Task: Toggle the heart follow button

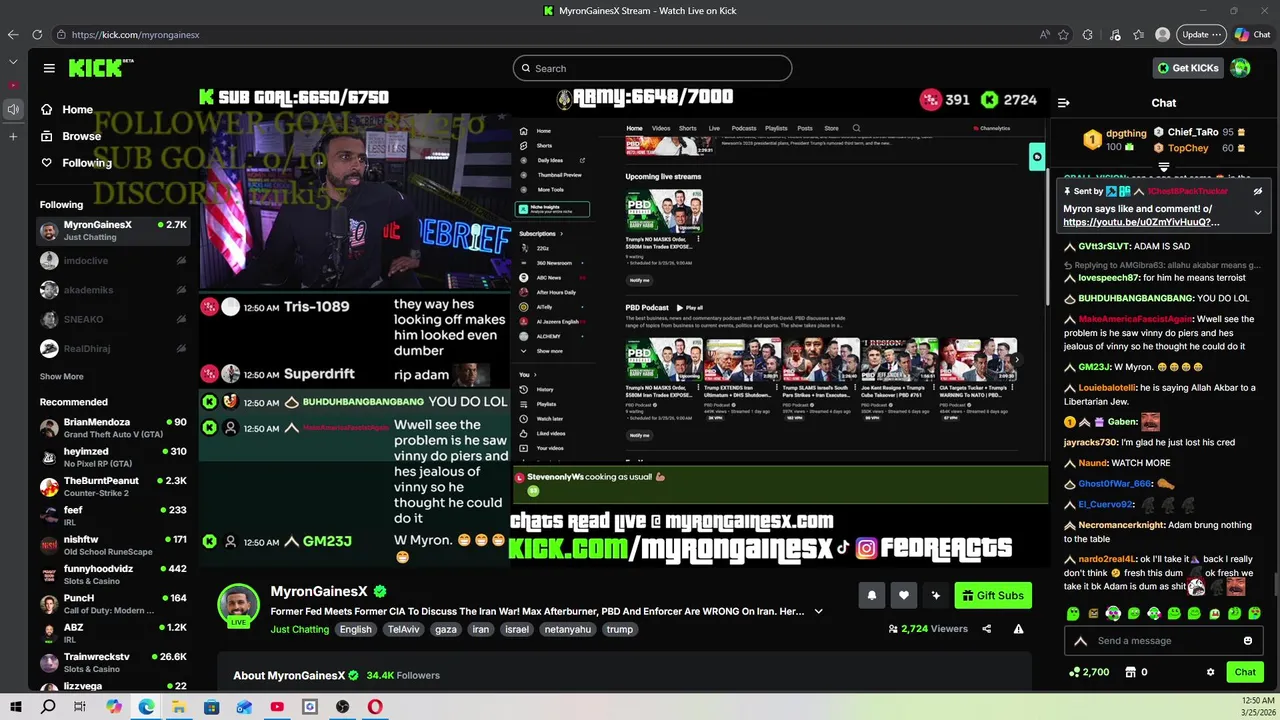Action: point(904,595)
